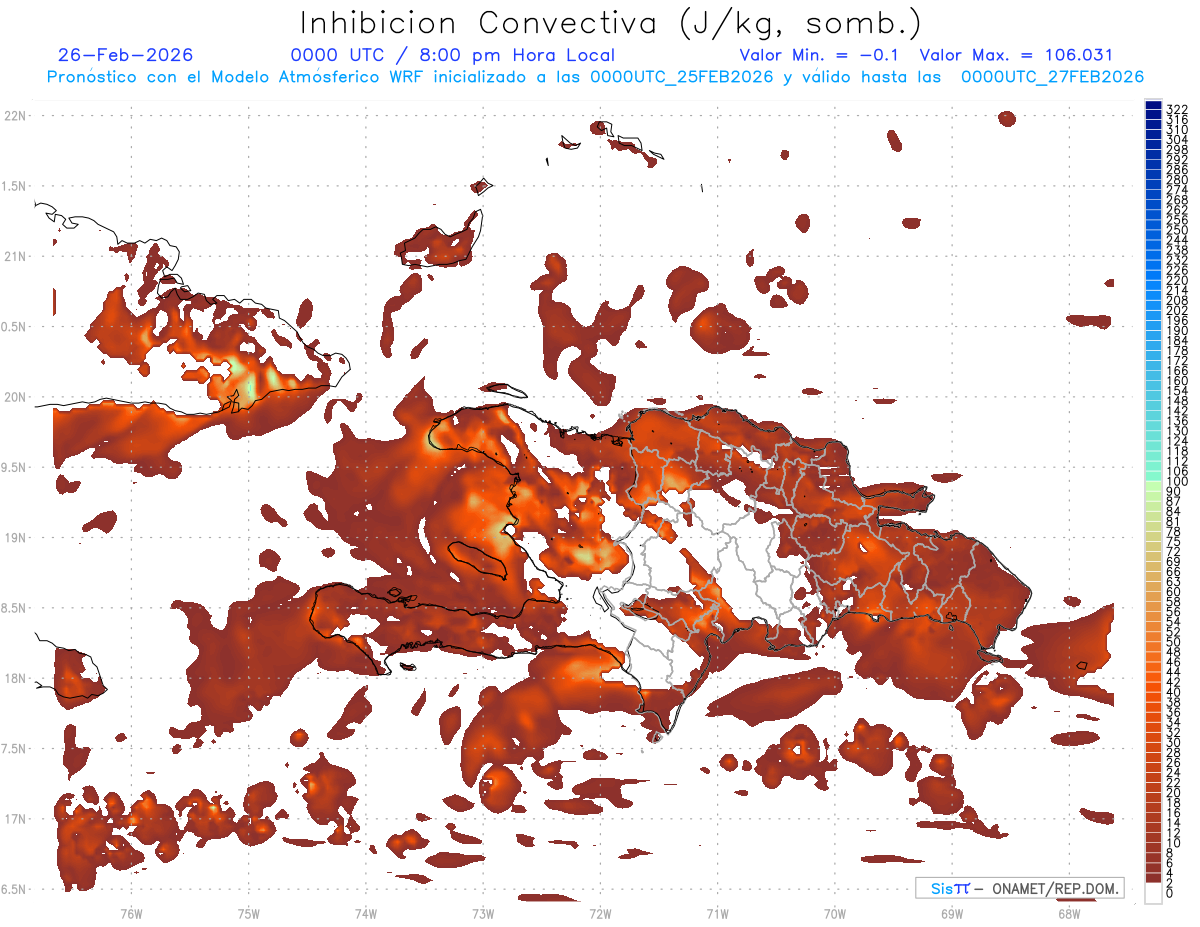This screenshot has width=1200, height=927.
Task: Click latitude label '7.5N'
Action: pos(15,748)
